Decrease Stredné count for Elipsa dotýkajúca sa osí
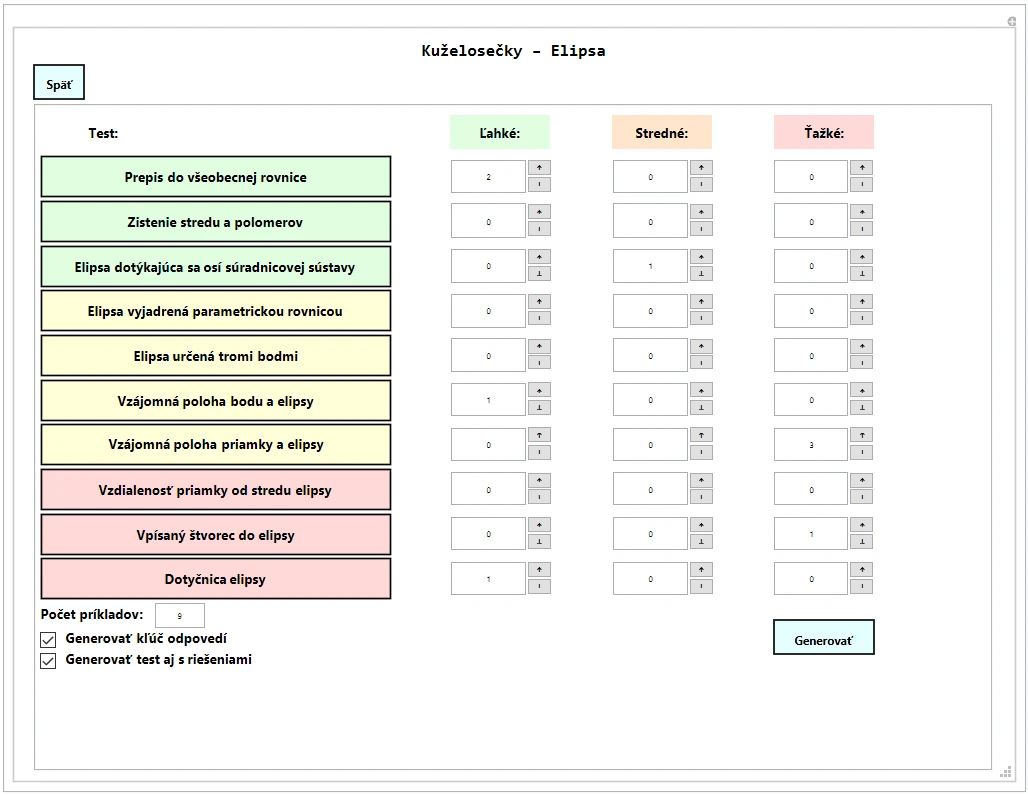Viewport: 1028px width, 795px height. pyautogui.click(x=701, y=273)
